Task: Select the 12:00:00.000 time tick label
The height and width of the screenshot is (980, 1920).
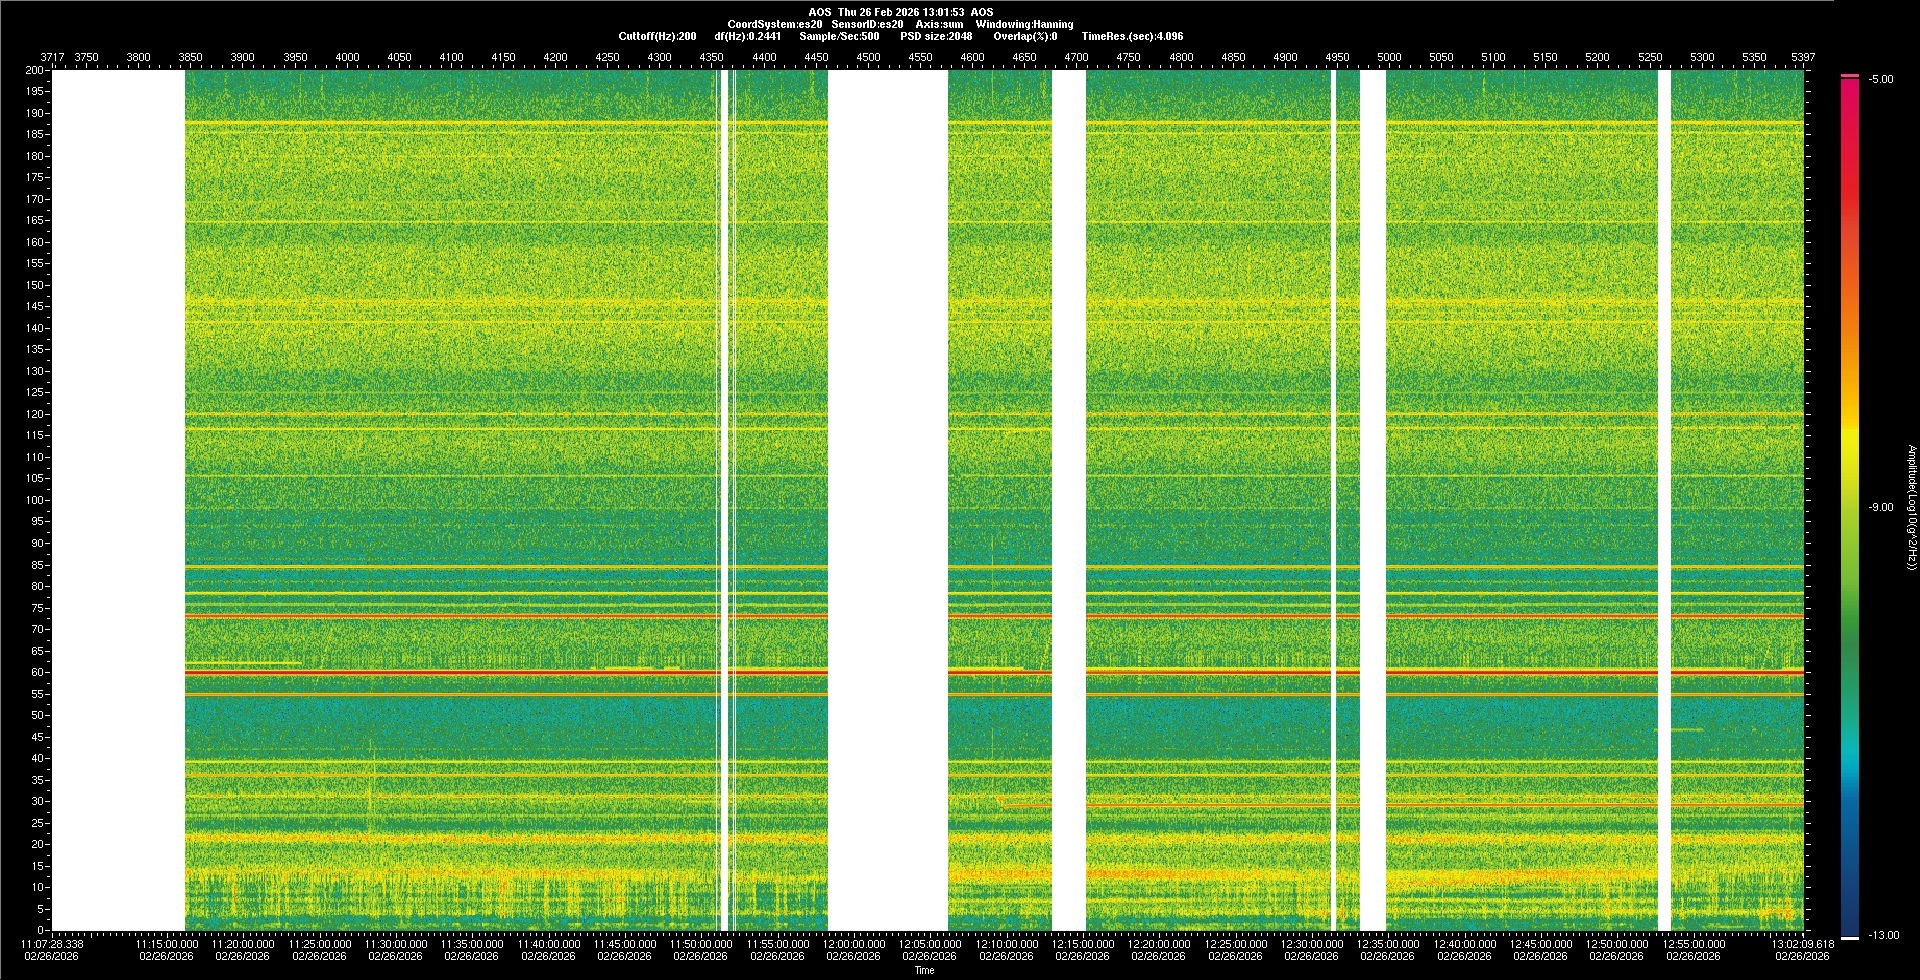Action: 853,944
